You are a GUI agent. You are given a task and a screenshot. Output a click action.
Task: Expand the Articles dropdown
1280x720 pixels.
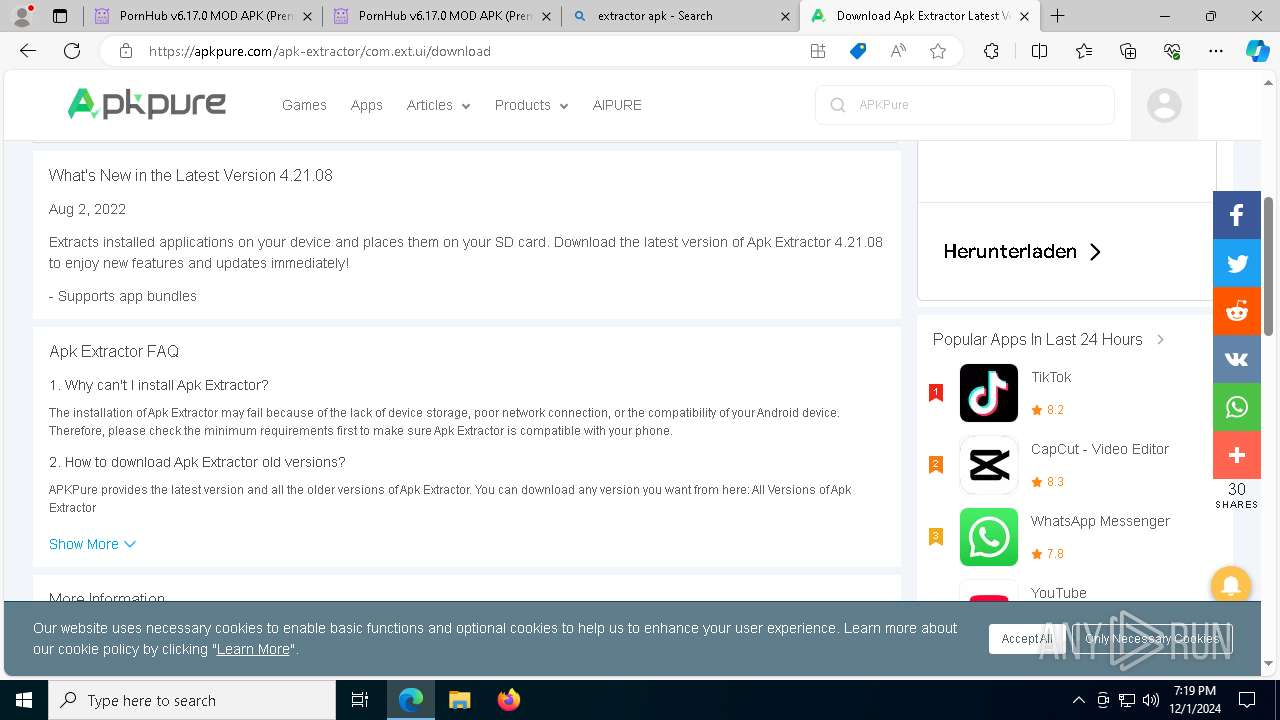(x=438, y=105)
